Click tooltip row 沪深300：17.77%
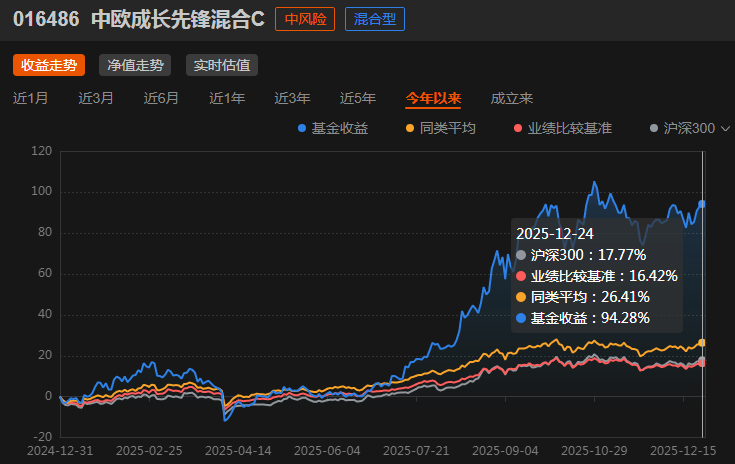This screenshot has width=735, height=464. coord(581,255)
